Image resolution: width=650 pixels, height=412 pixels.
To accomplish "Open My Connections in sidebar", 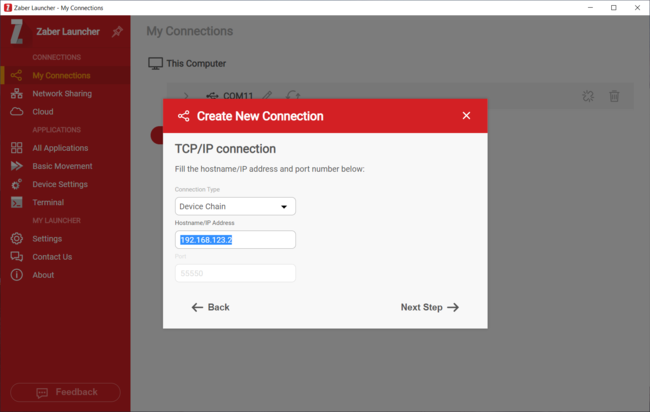I will tap(61, 75).
